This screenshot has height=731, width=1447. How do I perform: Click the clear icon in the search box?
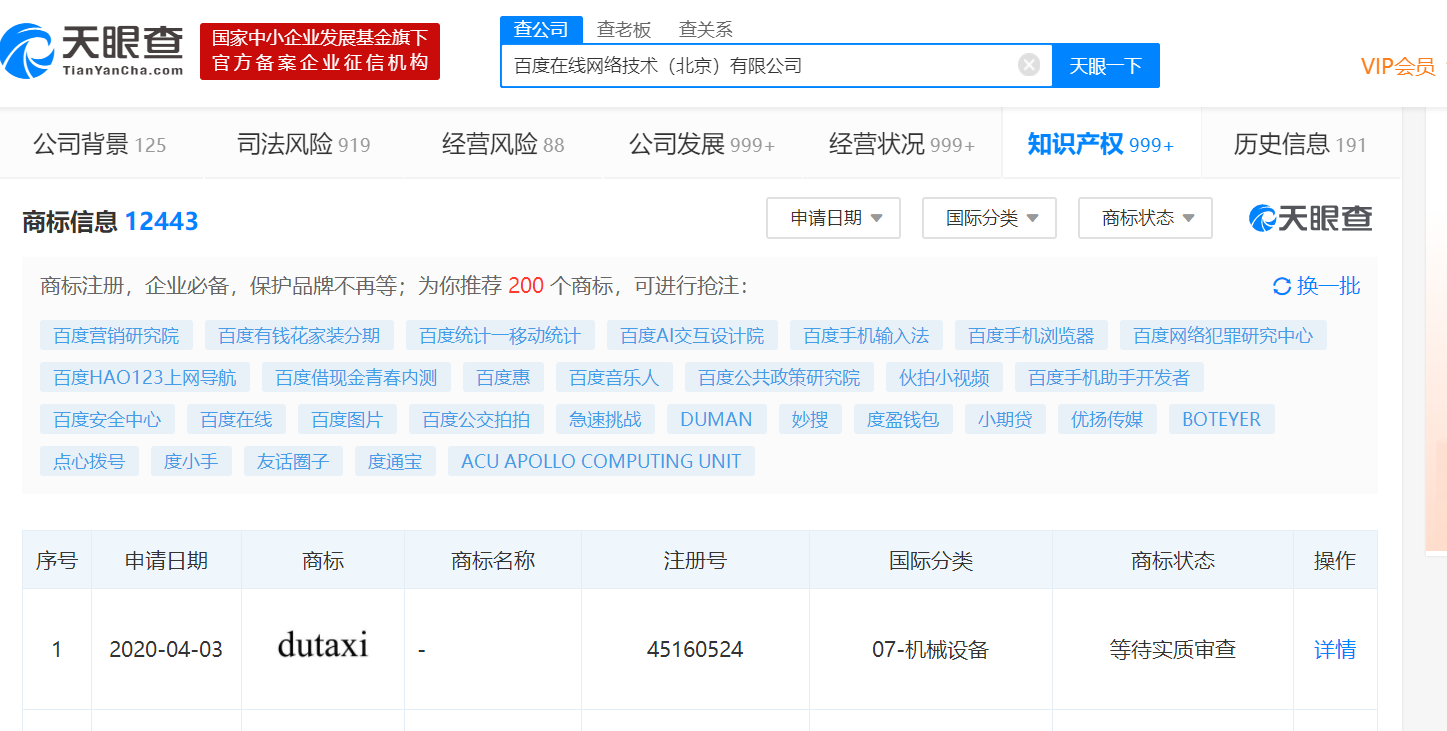pyautogui.click(x=1028, y=64)
